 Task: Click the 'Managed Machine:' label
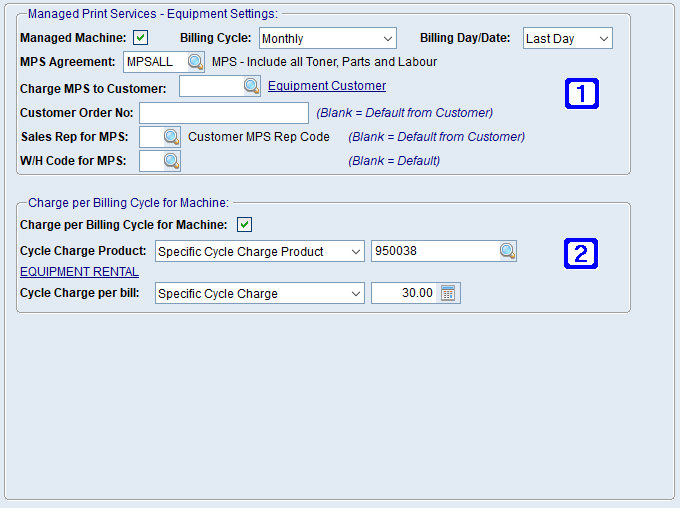[x=73, y=38]
